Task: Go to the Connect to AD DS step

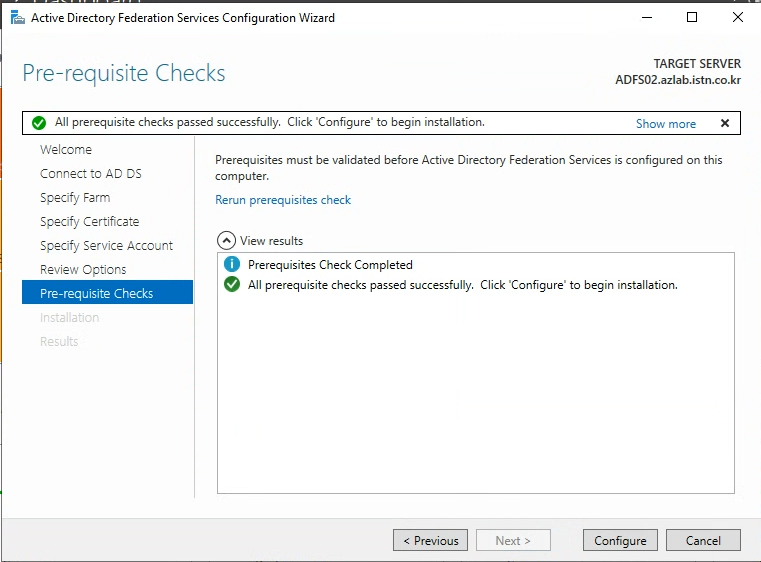Action: coord(91,173)
